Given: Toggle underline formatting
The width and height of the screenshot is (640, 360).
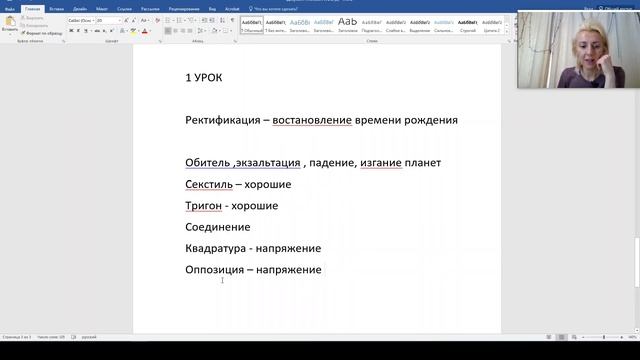Looking at the screenshot, I should click(x=86, y=31).
